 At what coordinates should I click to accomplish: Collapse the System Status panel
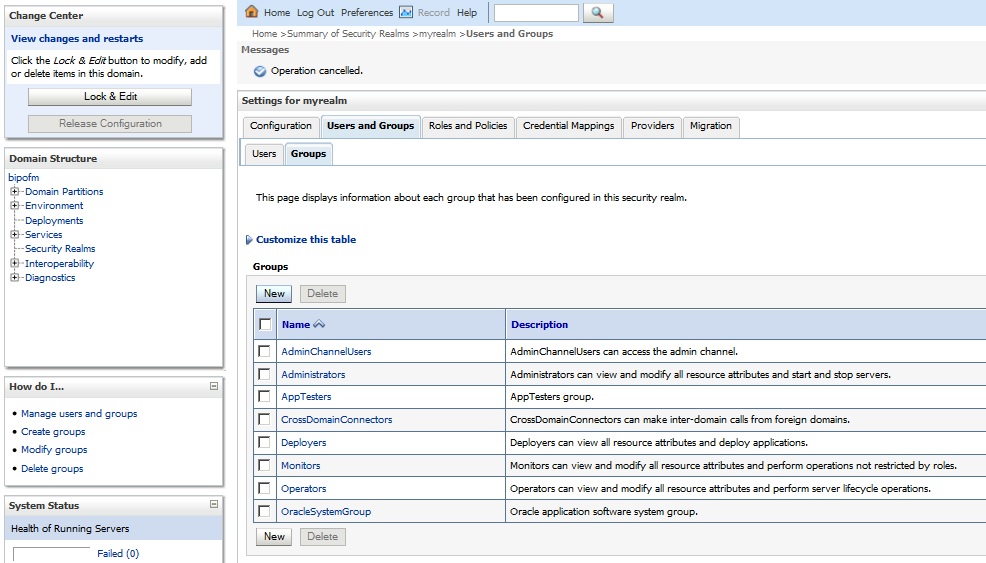point(214,504)
